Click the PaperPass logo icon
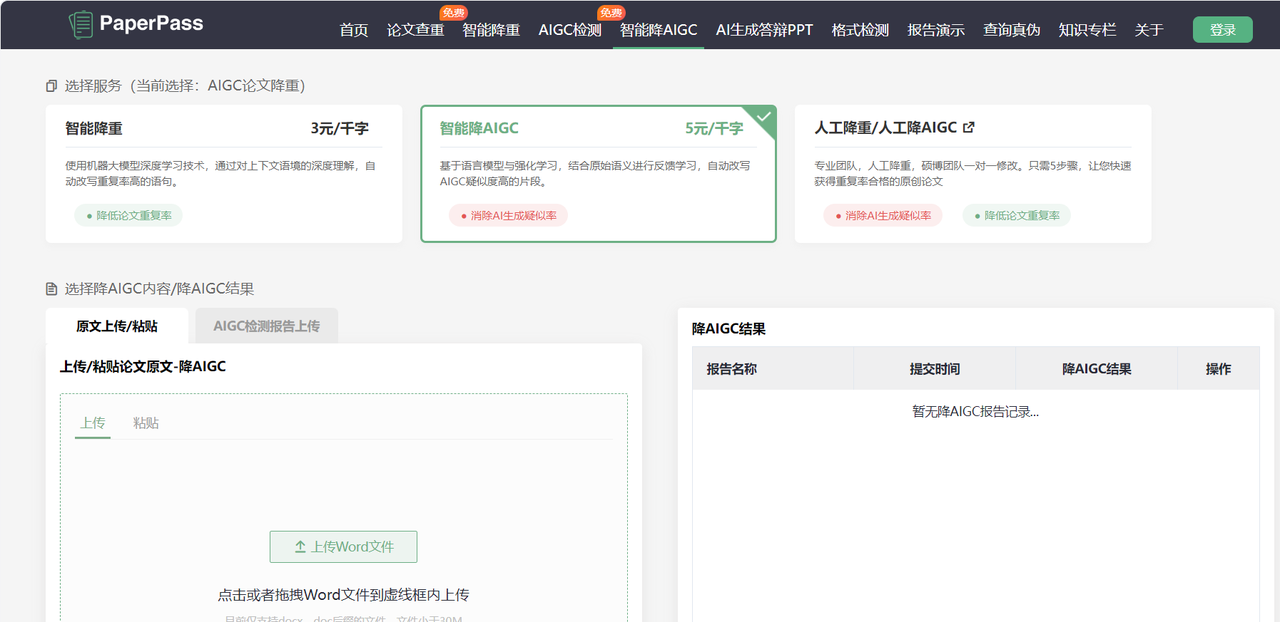This screenshot has width=1280, height=622. [x=81, y=24]
